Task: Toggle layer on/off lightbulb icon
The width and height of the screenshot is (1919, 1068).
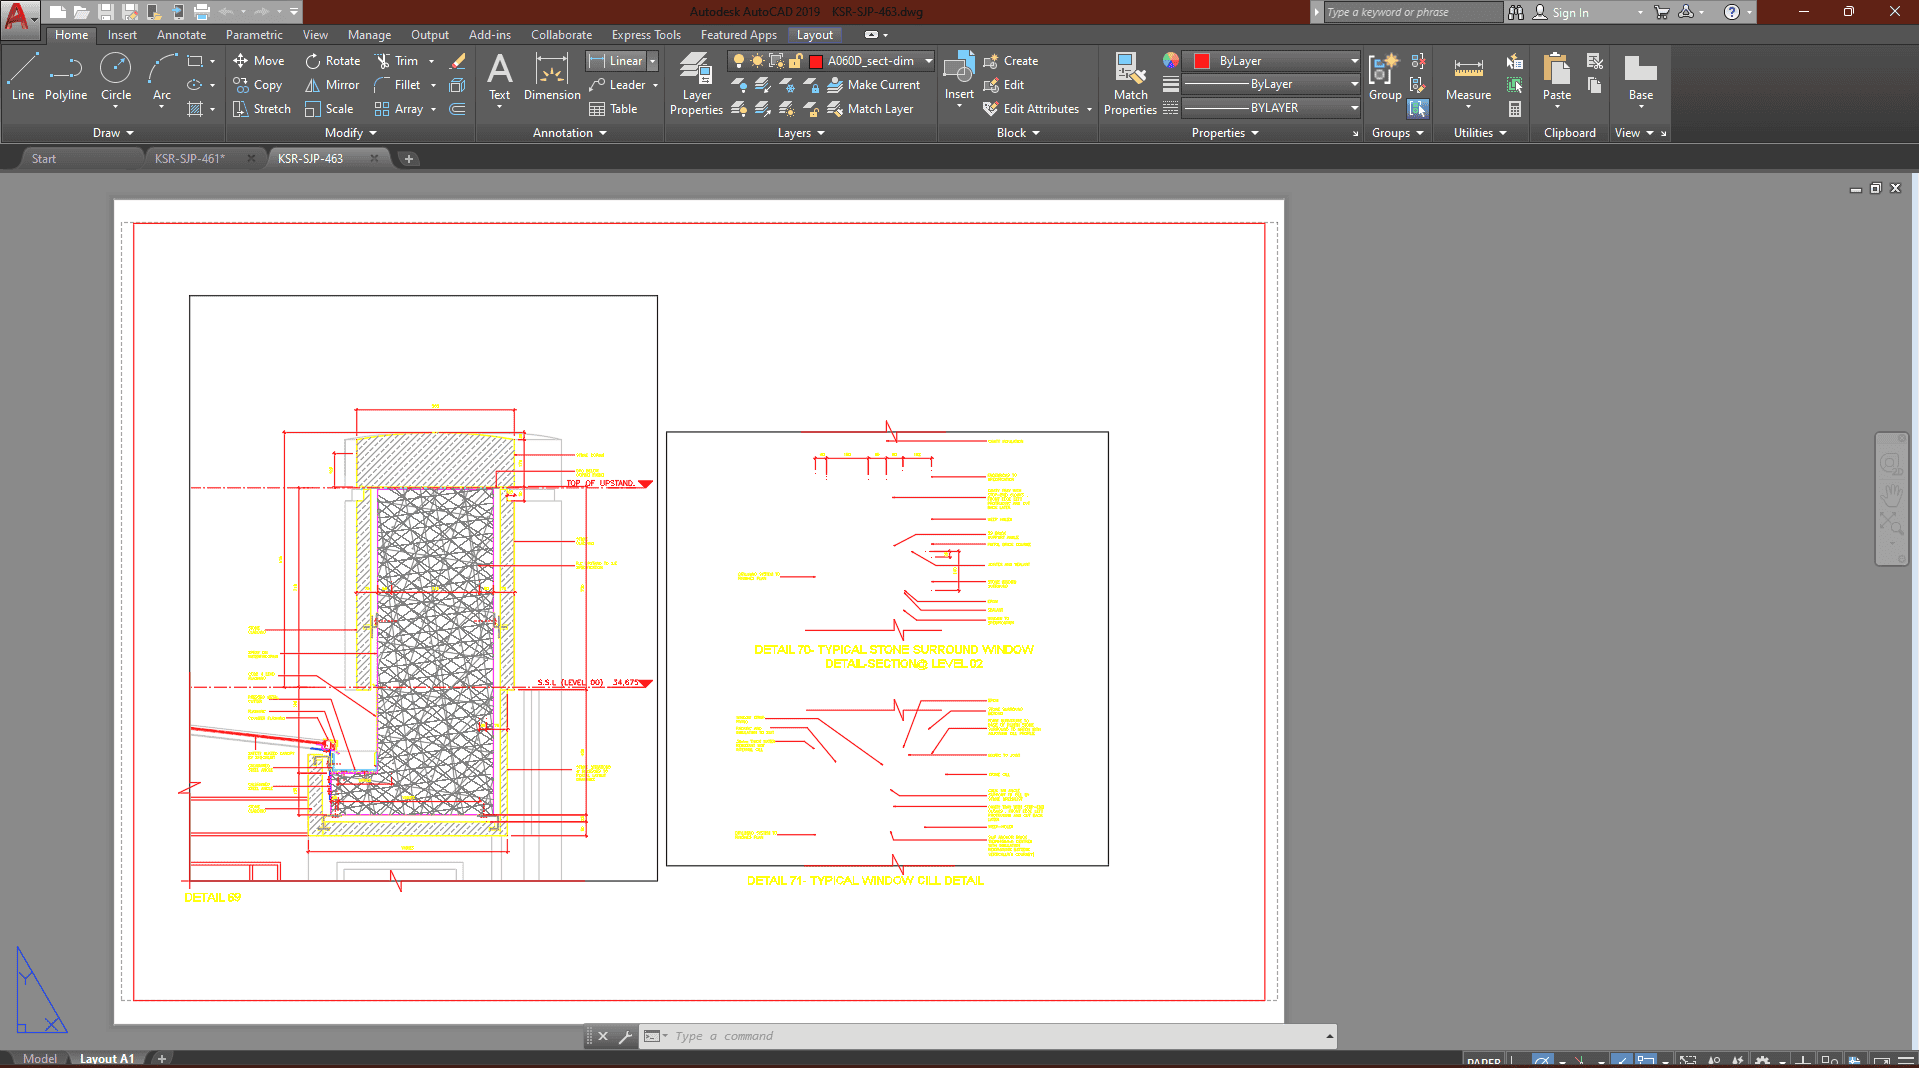Action: tap(739, 61)
